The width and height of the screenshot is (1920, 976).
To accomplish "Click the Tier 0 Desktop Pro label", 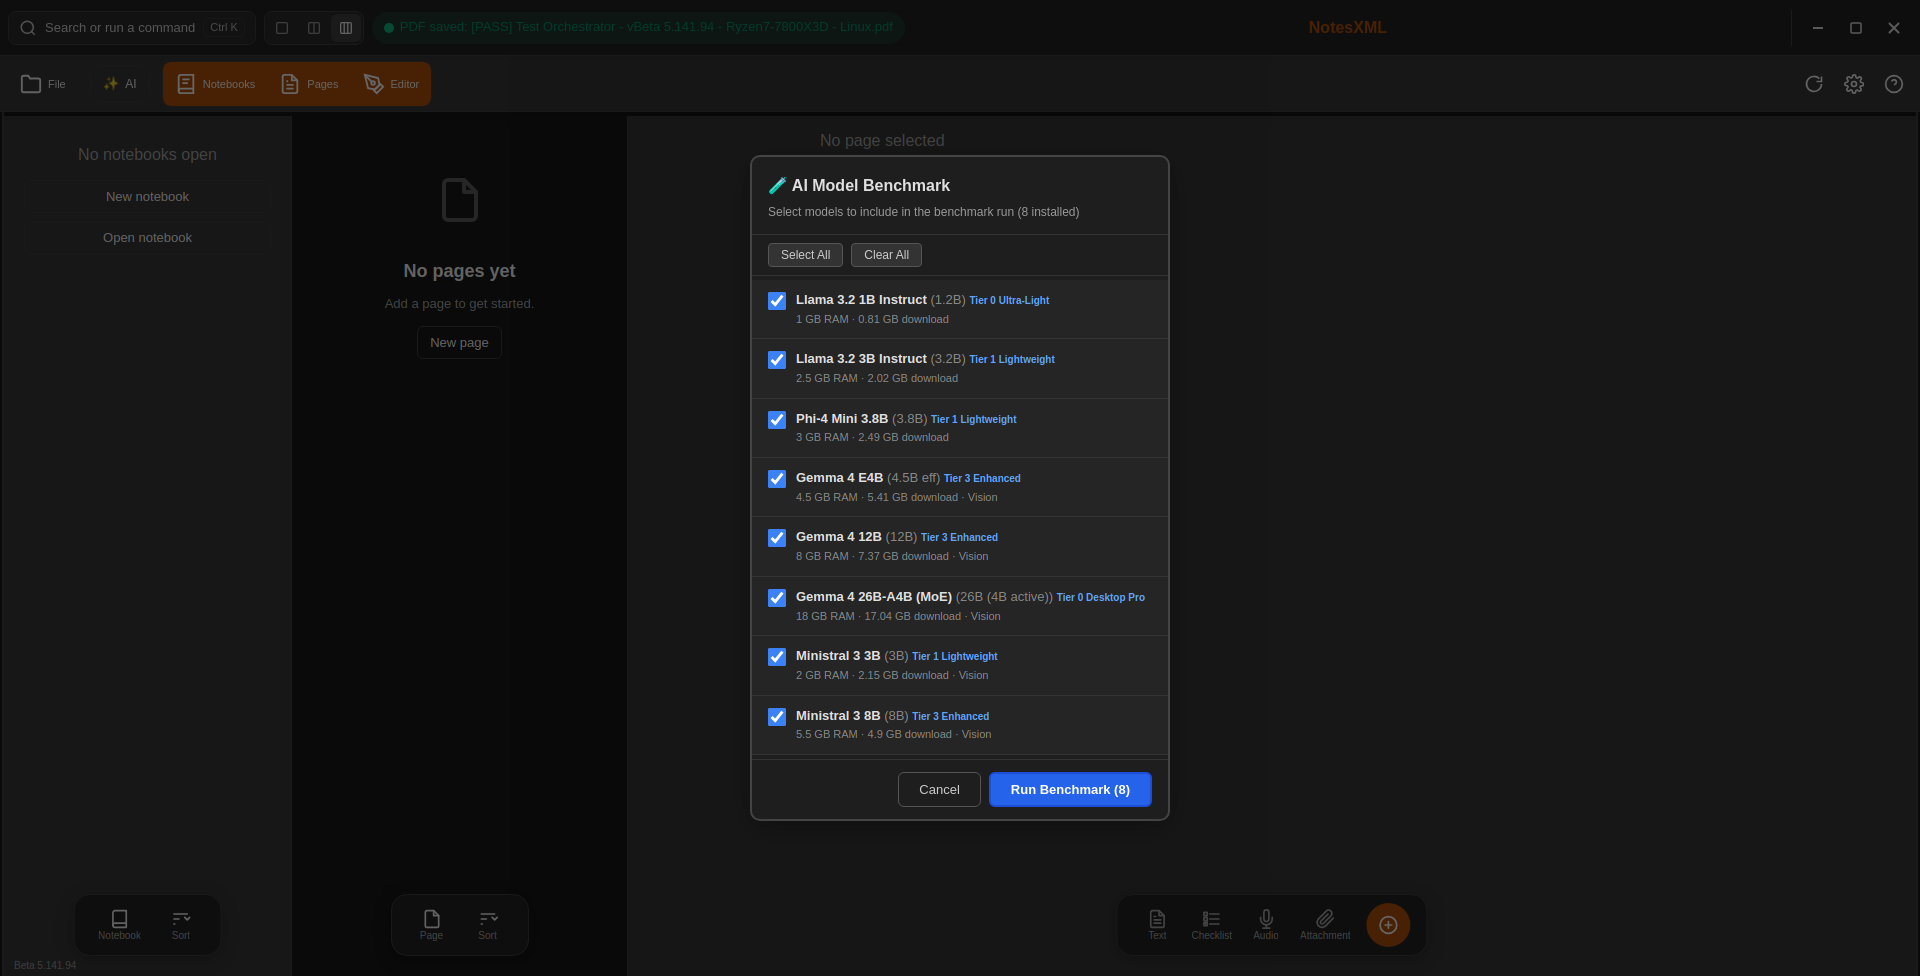I will 1101,598.
